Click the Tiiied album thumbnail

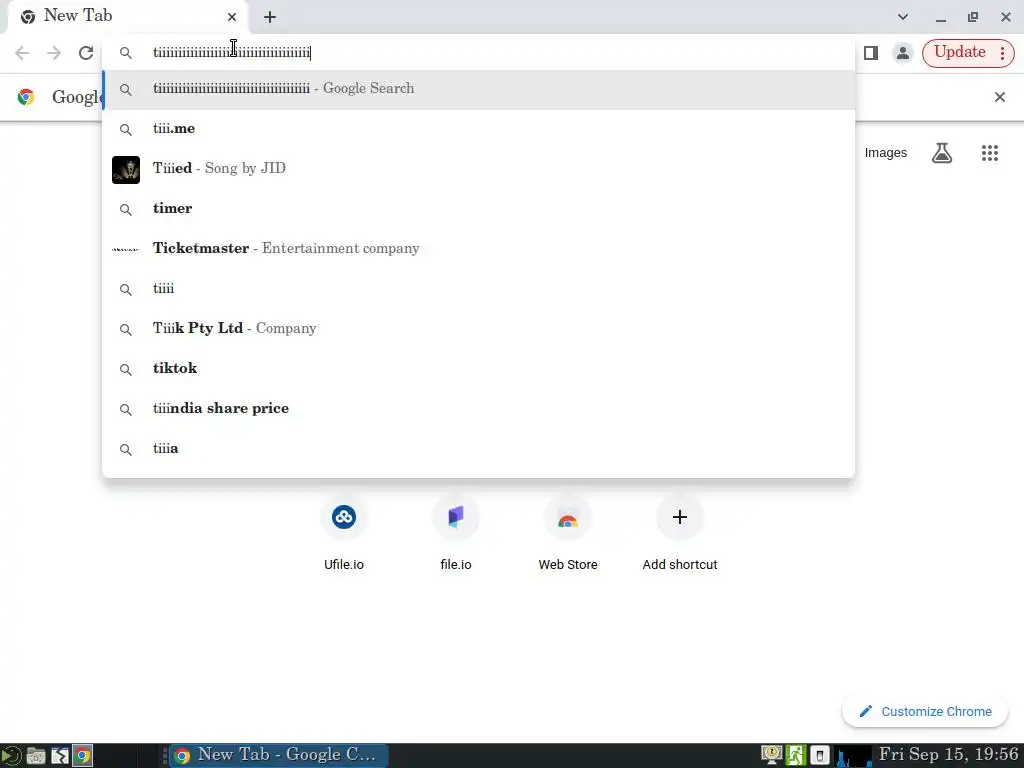(x=126, y=170)
